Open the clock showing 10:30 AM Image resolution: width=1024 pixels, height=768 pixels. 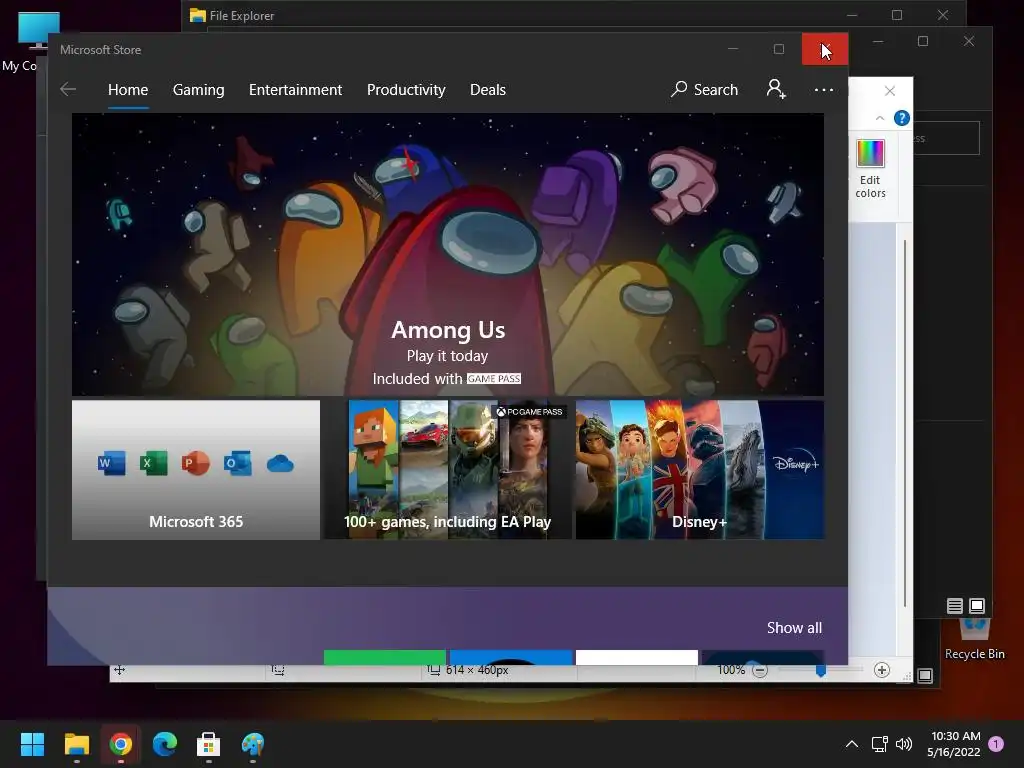click(x=954, y=744)
